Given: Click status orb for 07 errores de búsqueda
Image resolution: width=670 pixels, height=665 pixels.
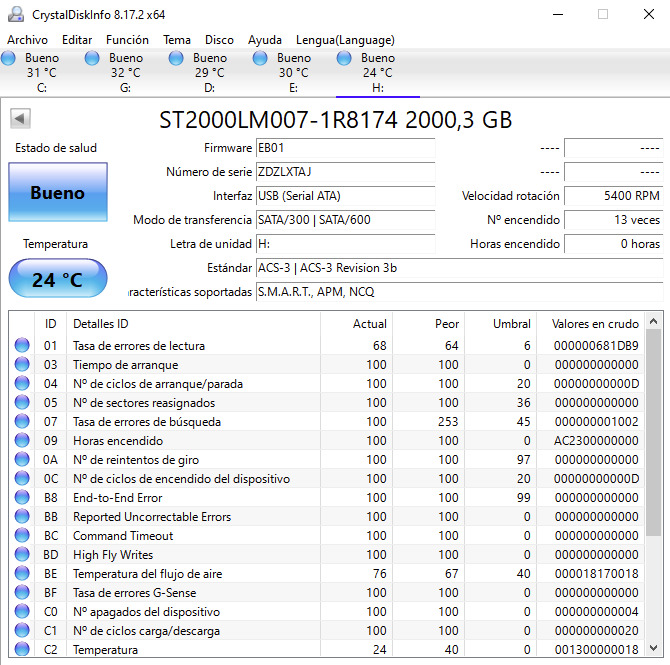Looking at the screenshot, I should (x=22, y=421).
